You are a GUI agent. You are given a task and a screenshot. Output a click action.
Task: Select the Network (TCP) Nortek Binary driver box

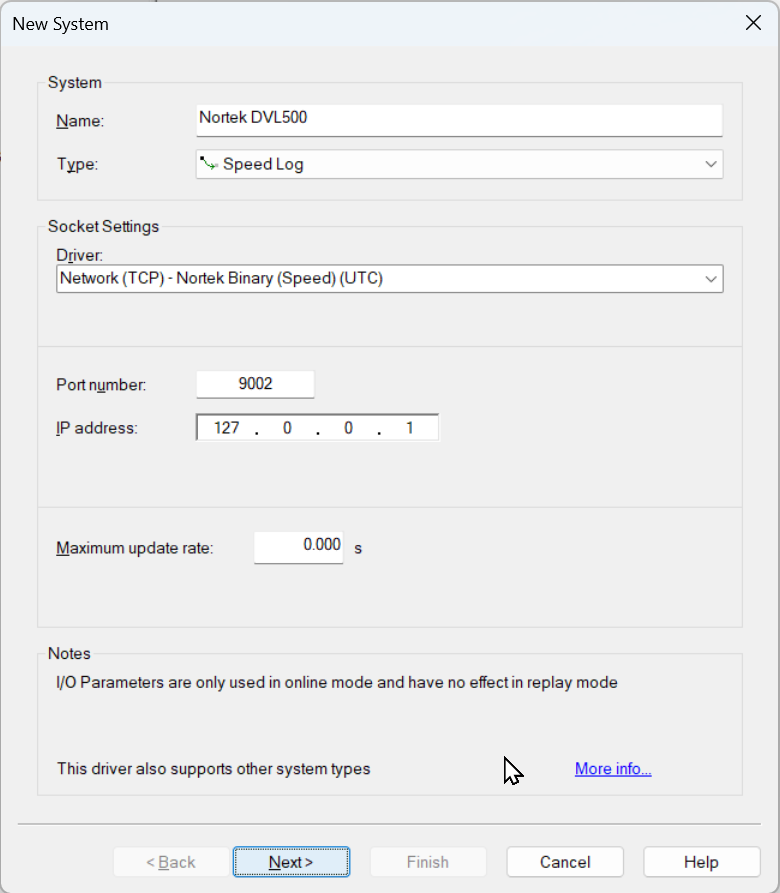pos(380,278)
